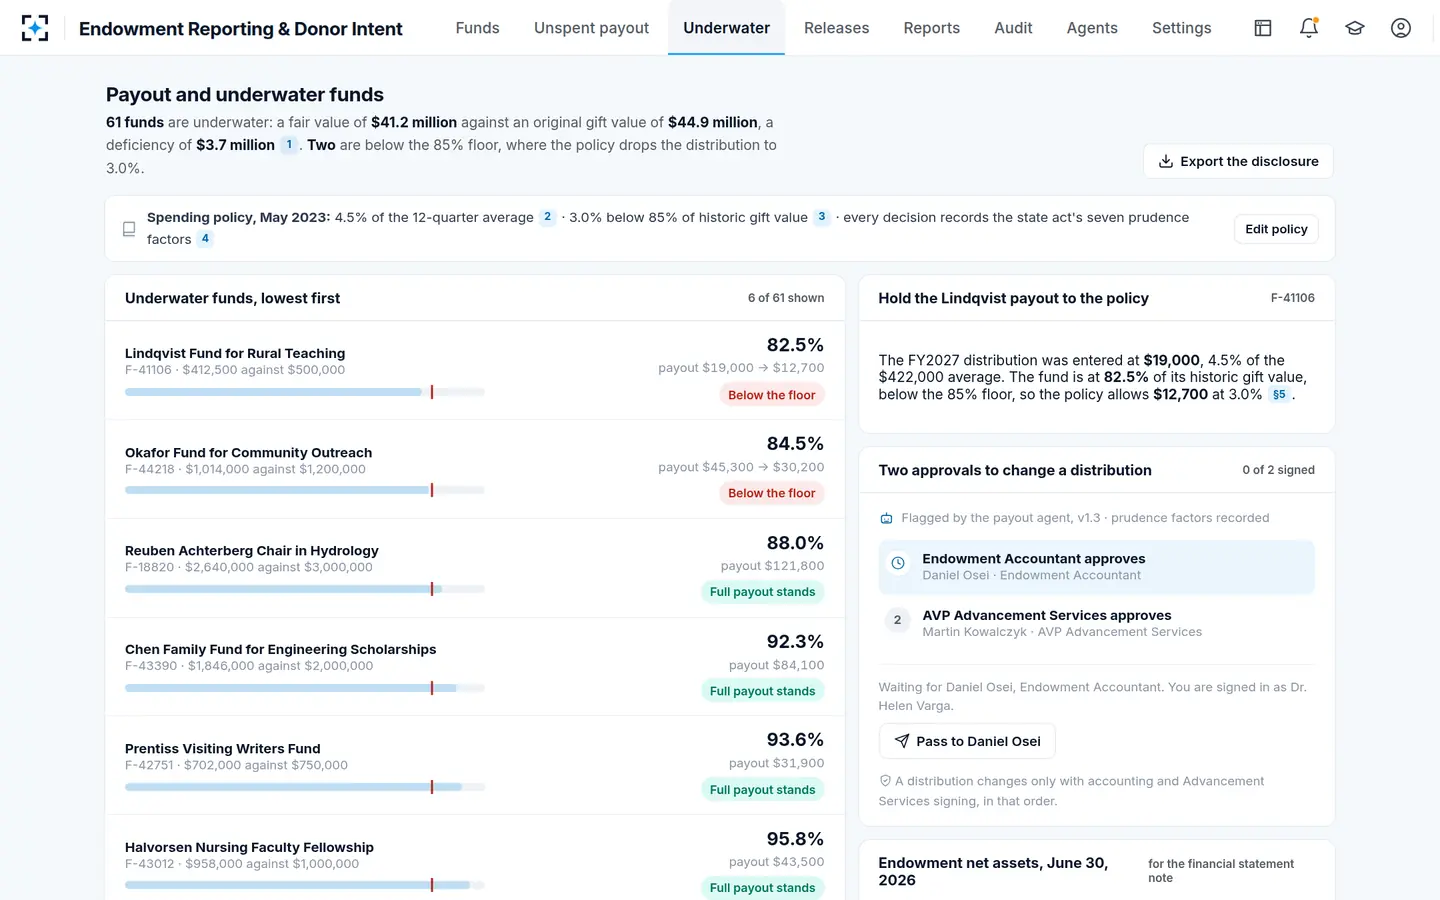Click the spending policy document icon
Viewport: 1440px width, 900px height.
pos(129,229)
